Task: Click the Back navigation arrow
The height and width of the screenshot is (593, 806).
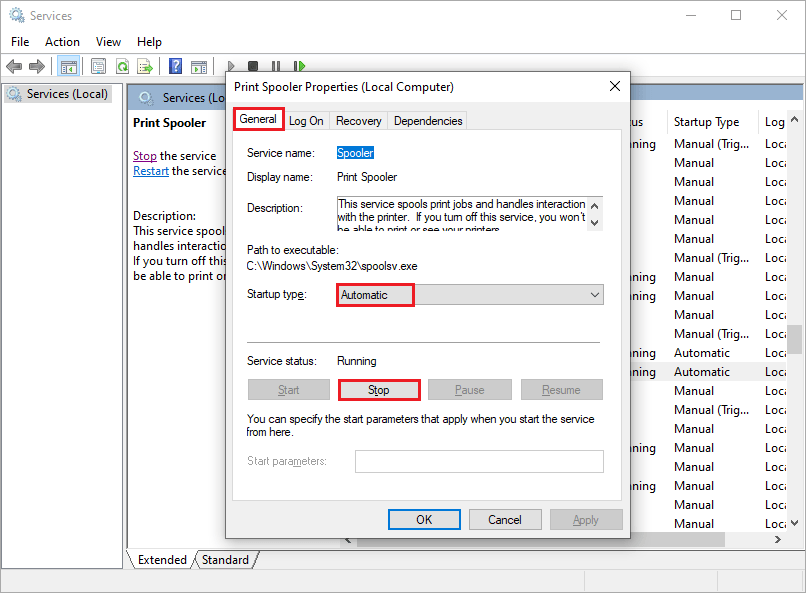Action: 14,66
